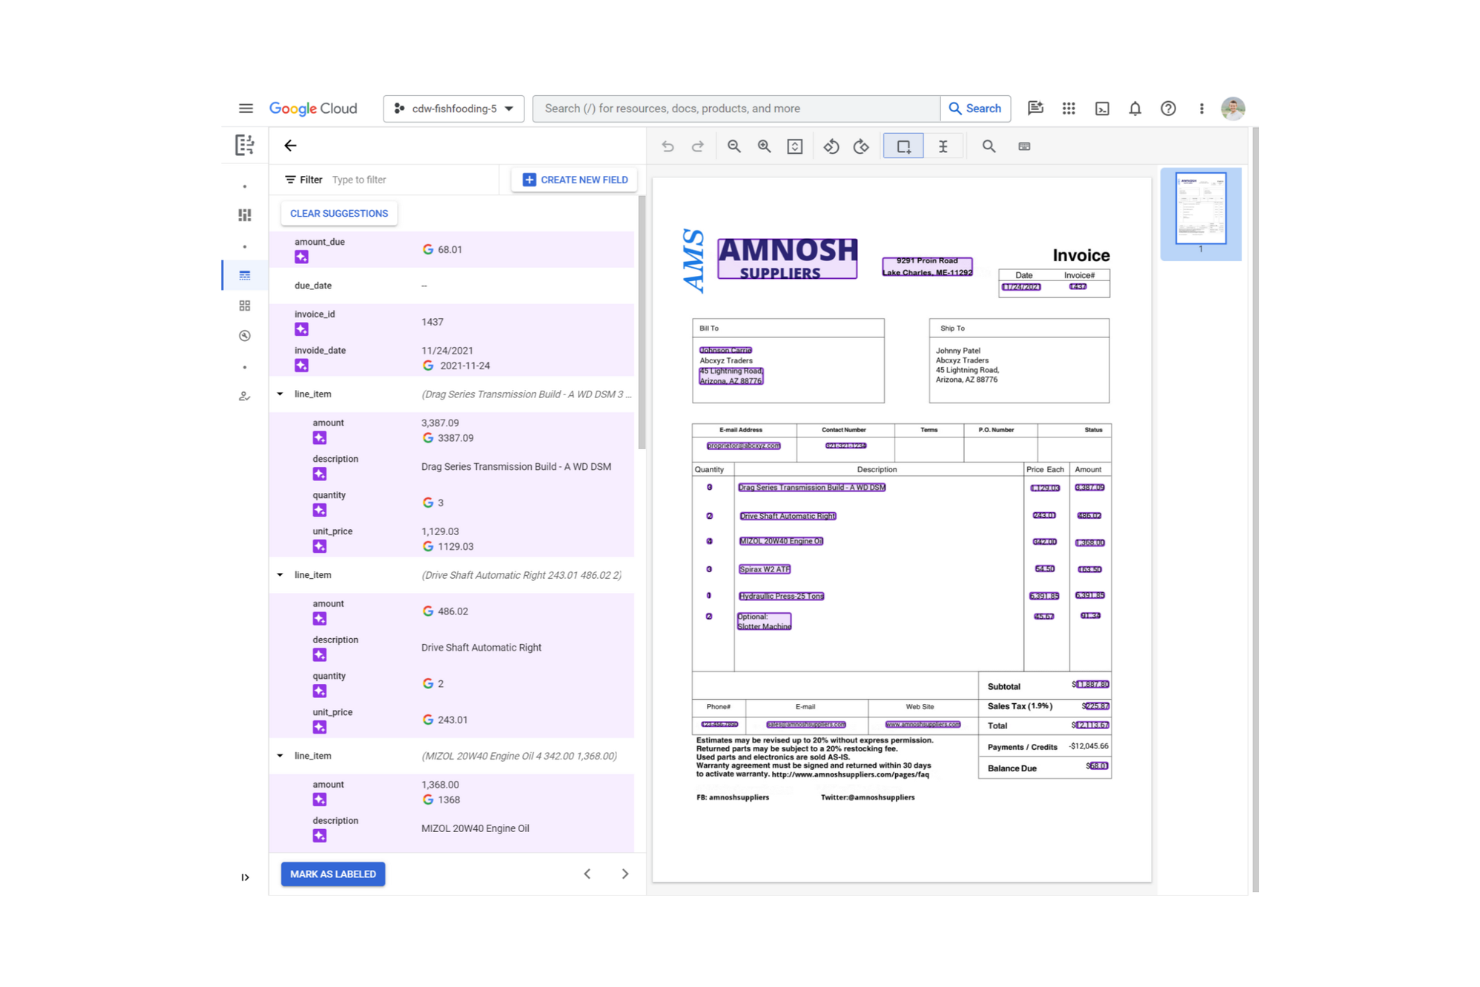This screenshot has width=1480, height=987.
Task: Open the four-squares gallery sidebar icon
Action: [x=245, y=306]
